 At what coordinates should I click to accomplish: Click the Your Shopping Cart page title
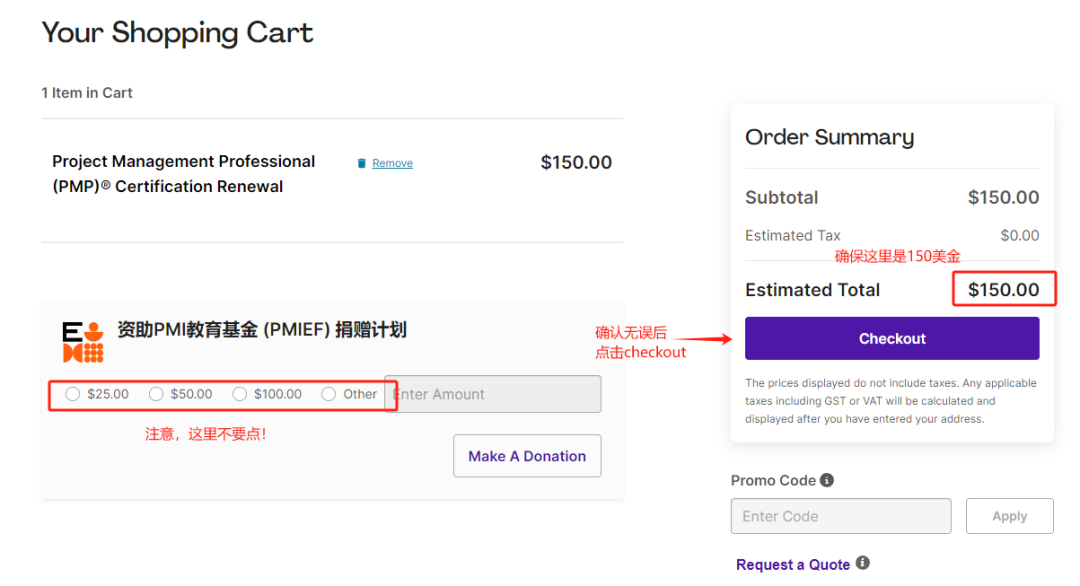(x=177, y=32)
